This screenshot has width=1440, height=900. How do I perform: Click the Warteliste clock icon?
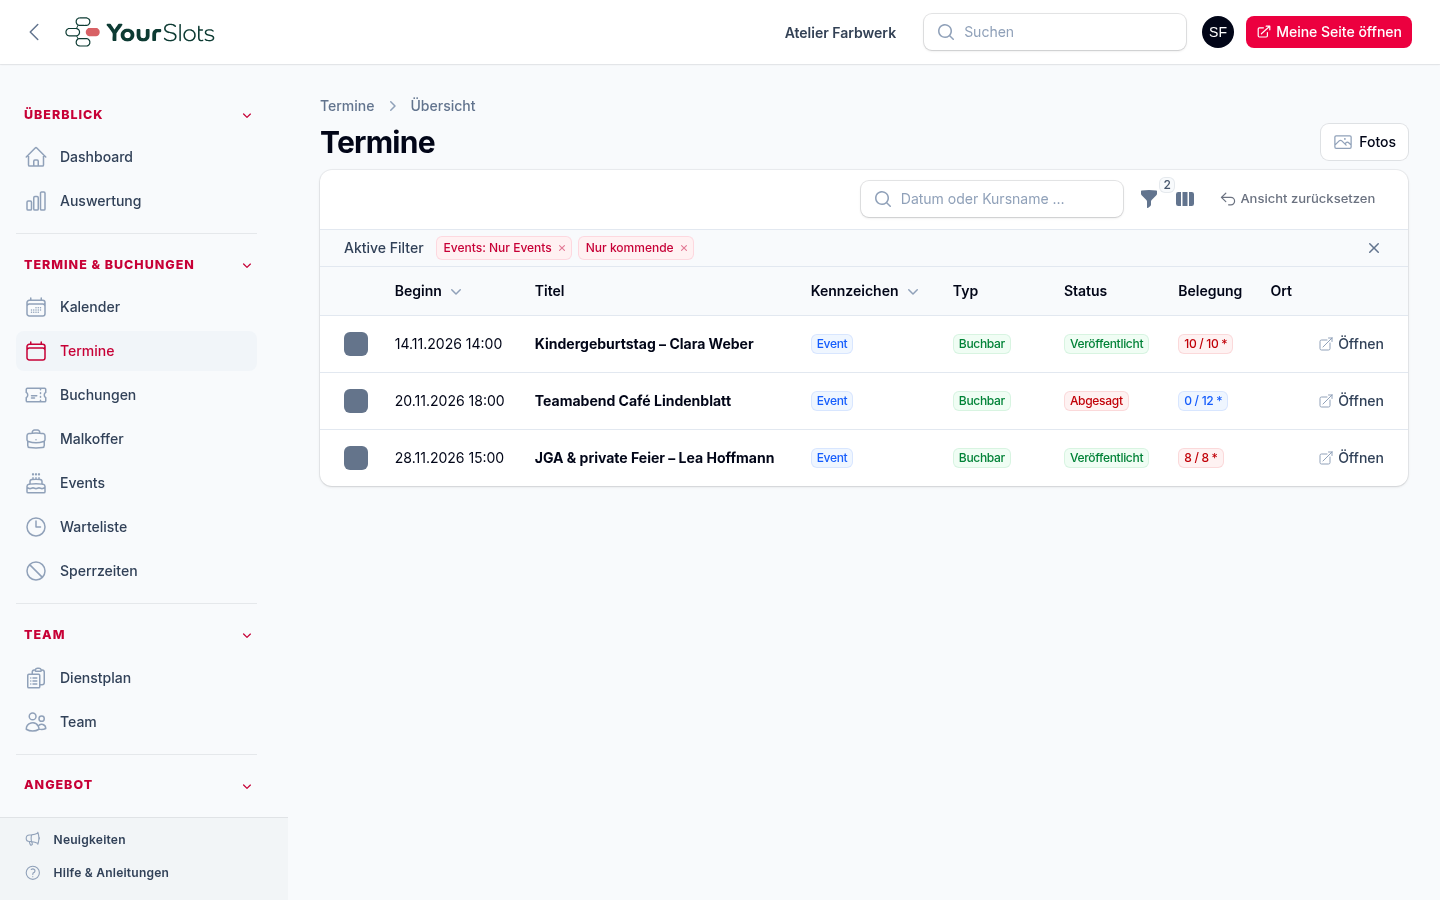[x=36, y=527]
